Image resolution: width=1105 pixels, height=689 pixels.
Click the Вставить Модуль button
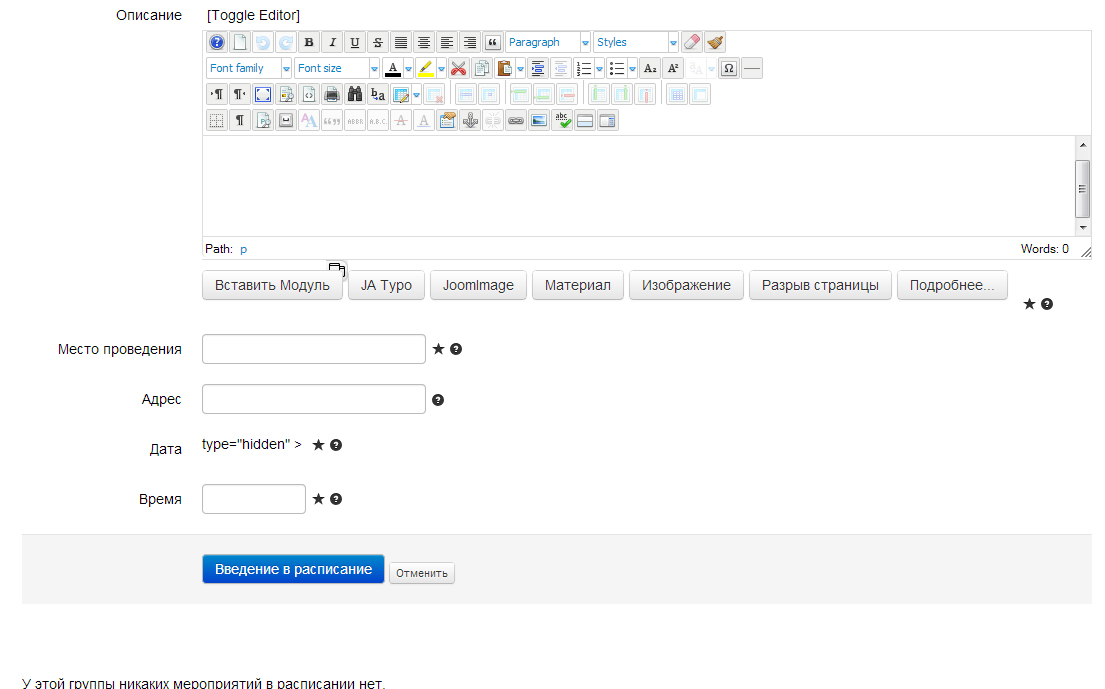pyautogui.click(x=272, y=285)
